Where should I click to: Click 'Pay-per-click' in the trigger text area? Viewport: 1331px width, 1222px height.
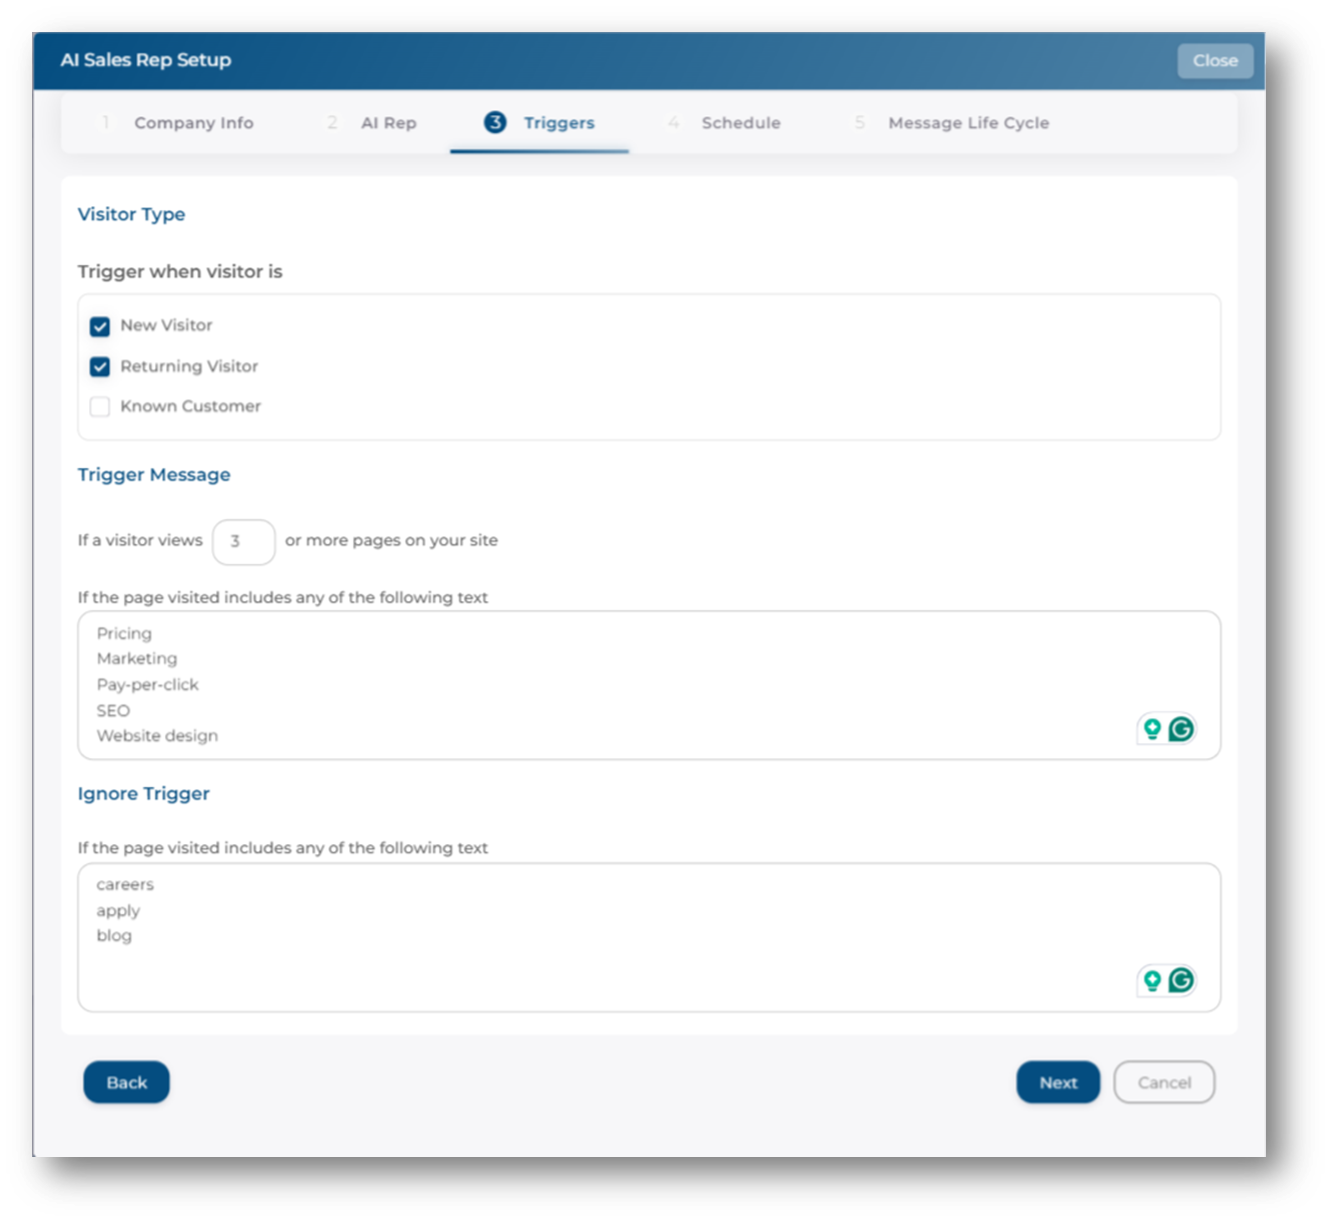coord(148,684)
